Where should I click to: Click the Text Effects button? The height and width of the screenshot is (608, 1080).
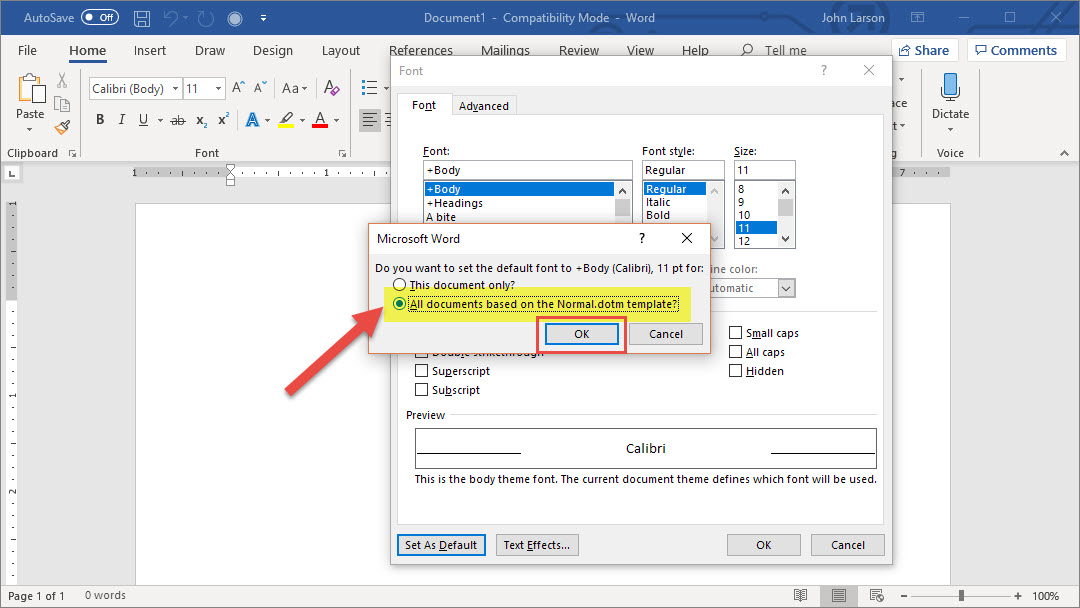537,545
